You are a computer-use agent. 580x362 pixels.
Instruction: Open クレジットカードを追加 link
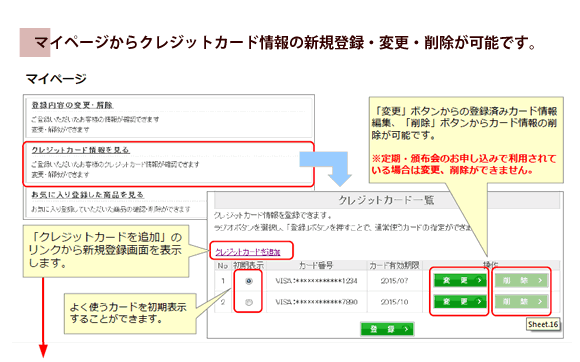point(247,252)
